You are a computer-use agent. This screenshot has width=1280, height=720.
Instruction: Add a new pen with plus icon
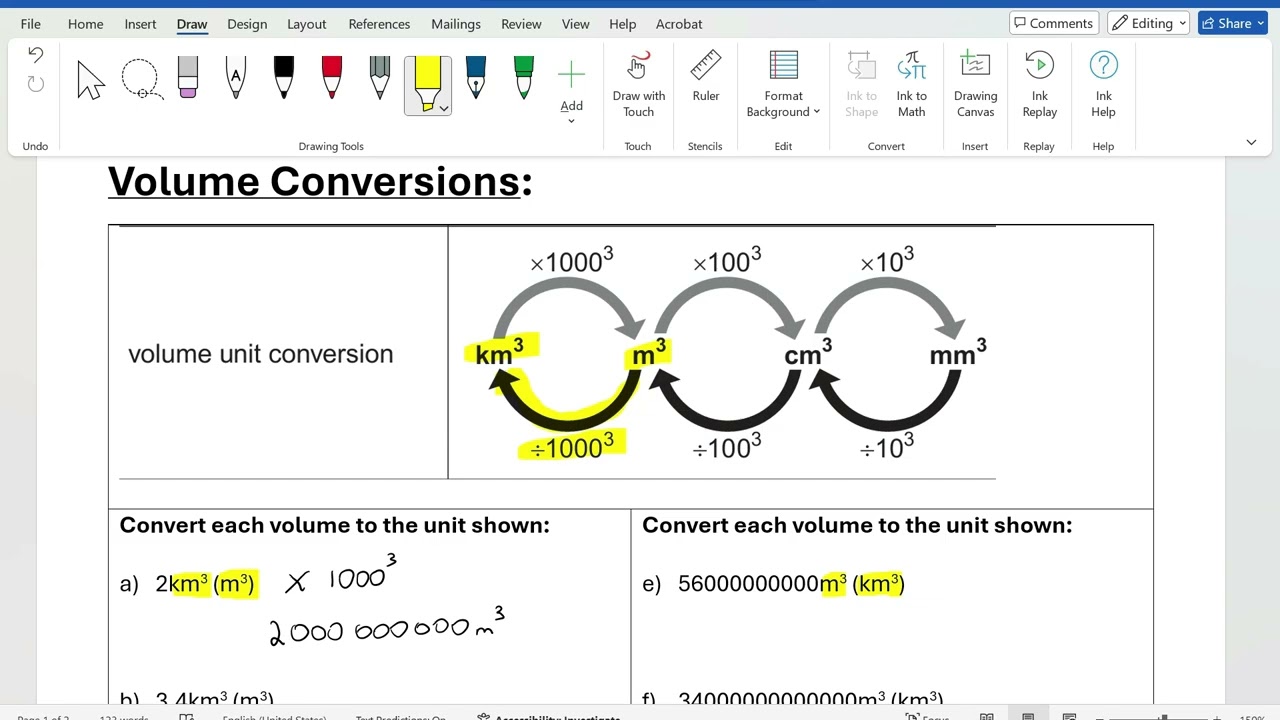571,74
